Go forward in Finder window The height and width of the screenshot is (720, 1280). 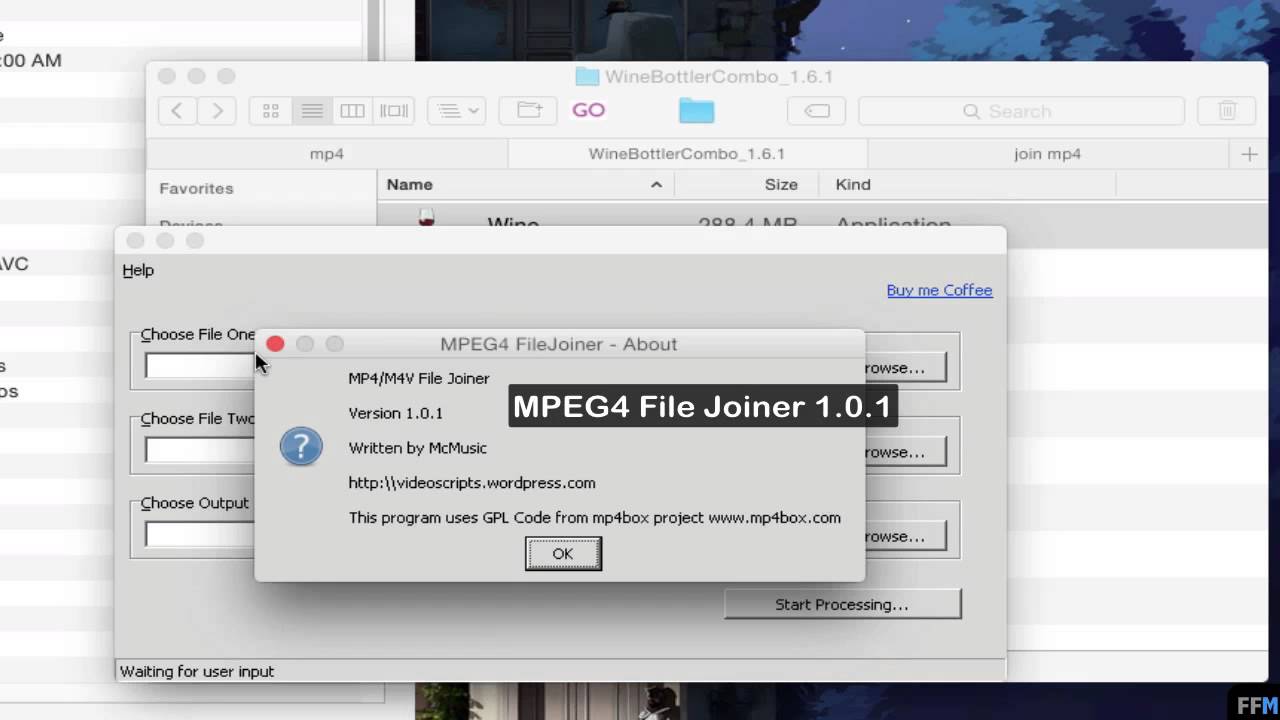(x=217, y=111)
